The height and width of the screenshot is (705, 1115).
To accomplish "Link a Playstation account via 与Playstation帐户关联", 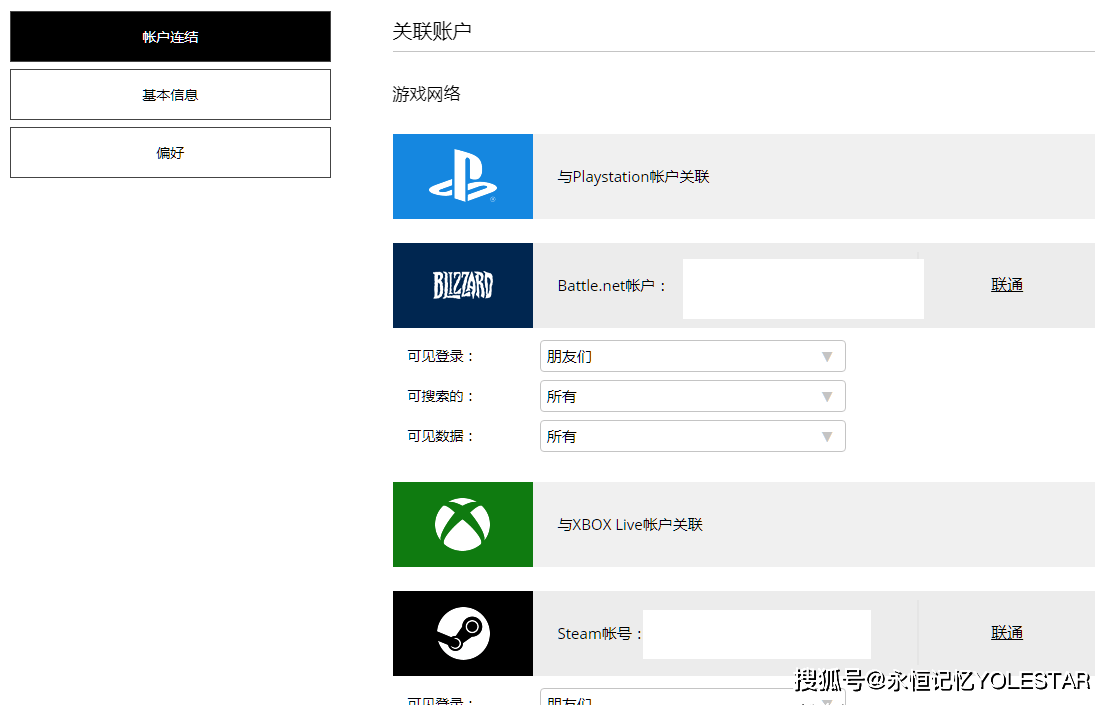I will point(634,176).
